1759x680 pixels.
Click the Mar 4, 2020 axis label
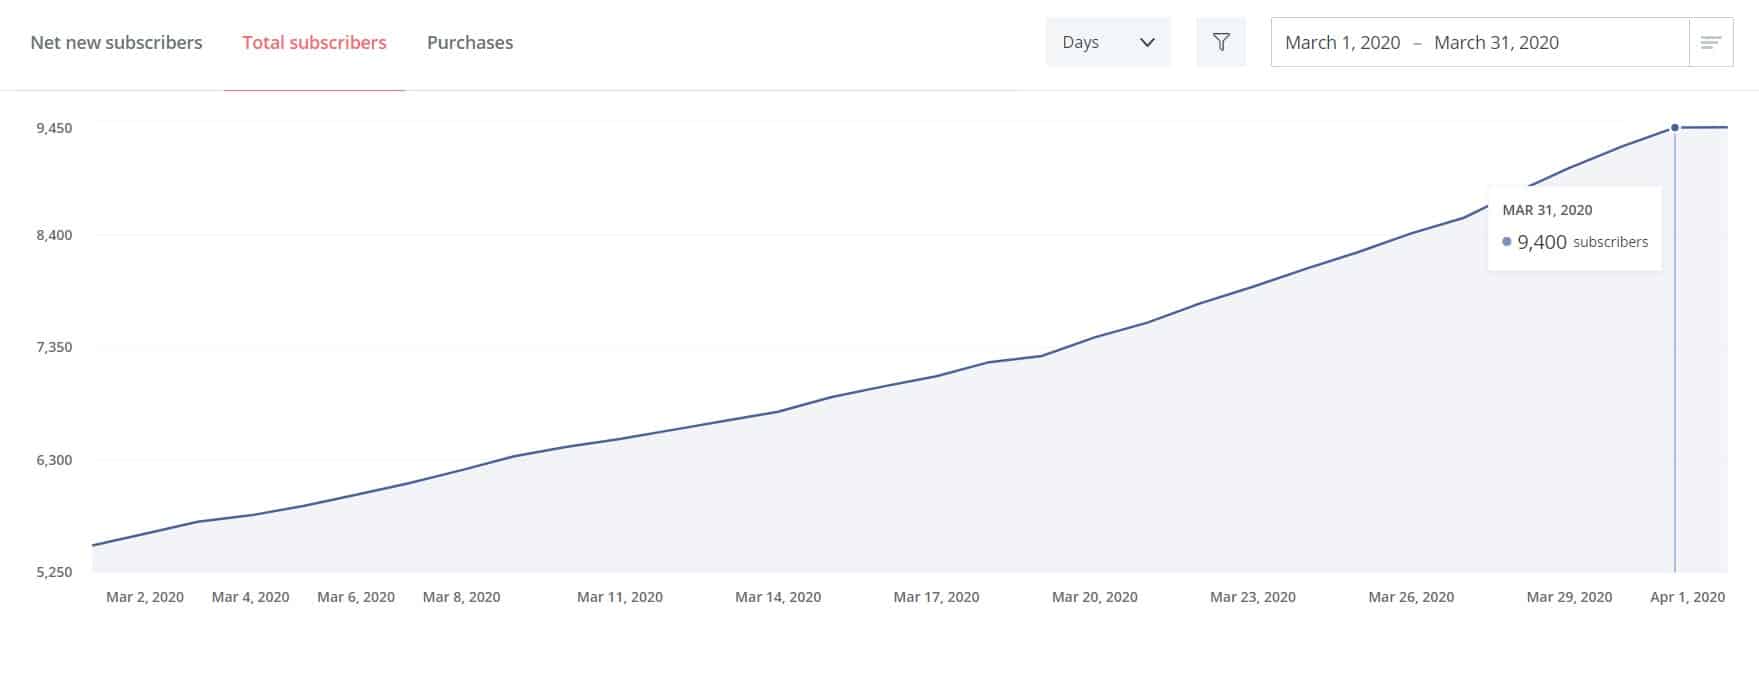[x=250, y=597]
